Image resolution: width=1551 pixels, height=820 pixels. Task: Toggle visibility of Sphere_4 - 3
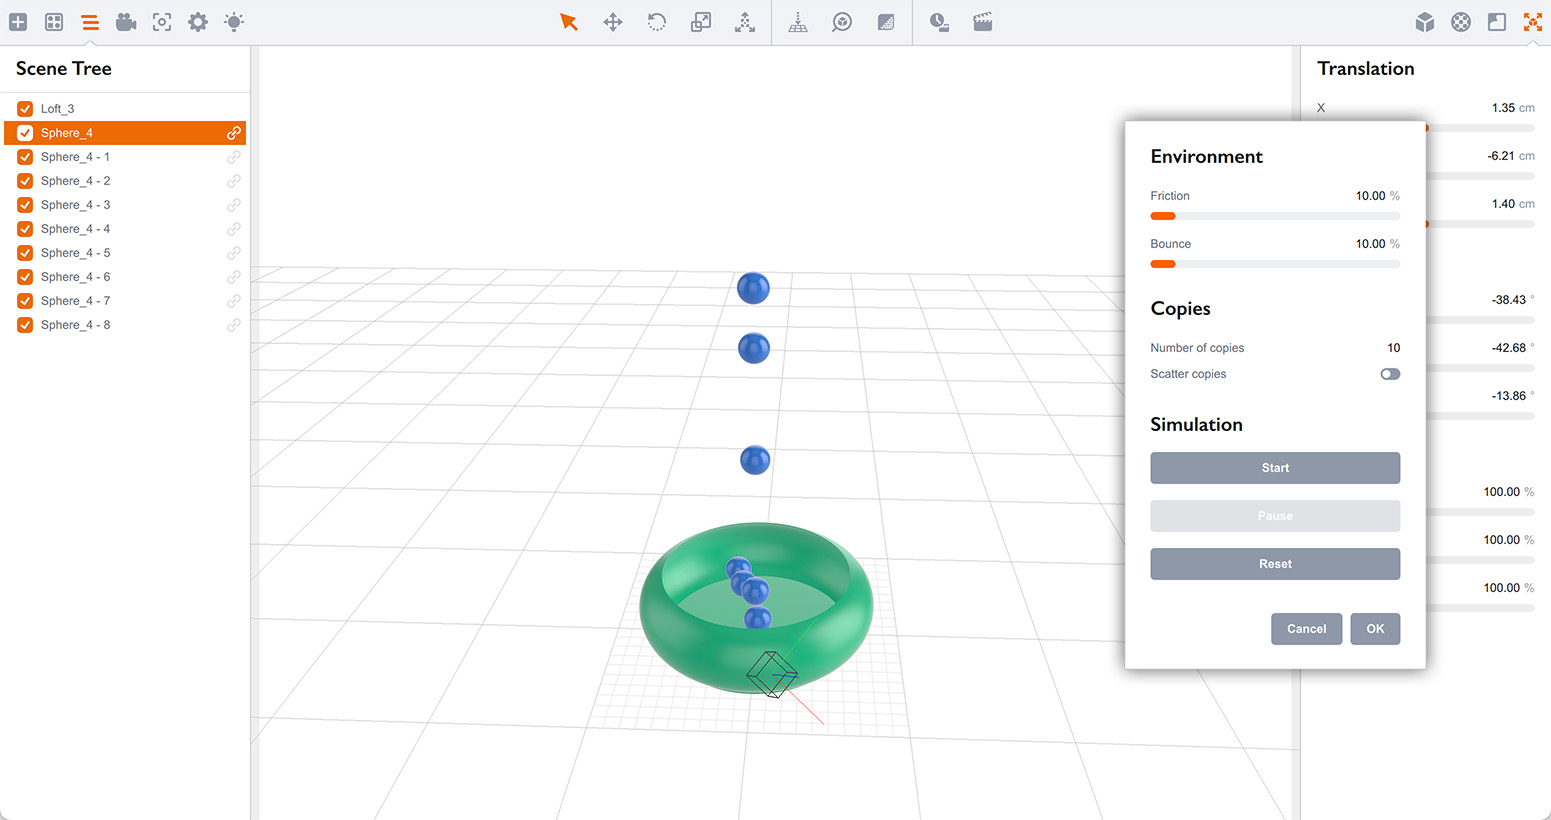pos(24,204)
